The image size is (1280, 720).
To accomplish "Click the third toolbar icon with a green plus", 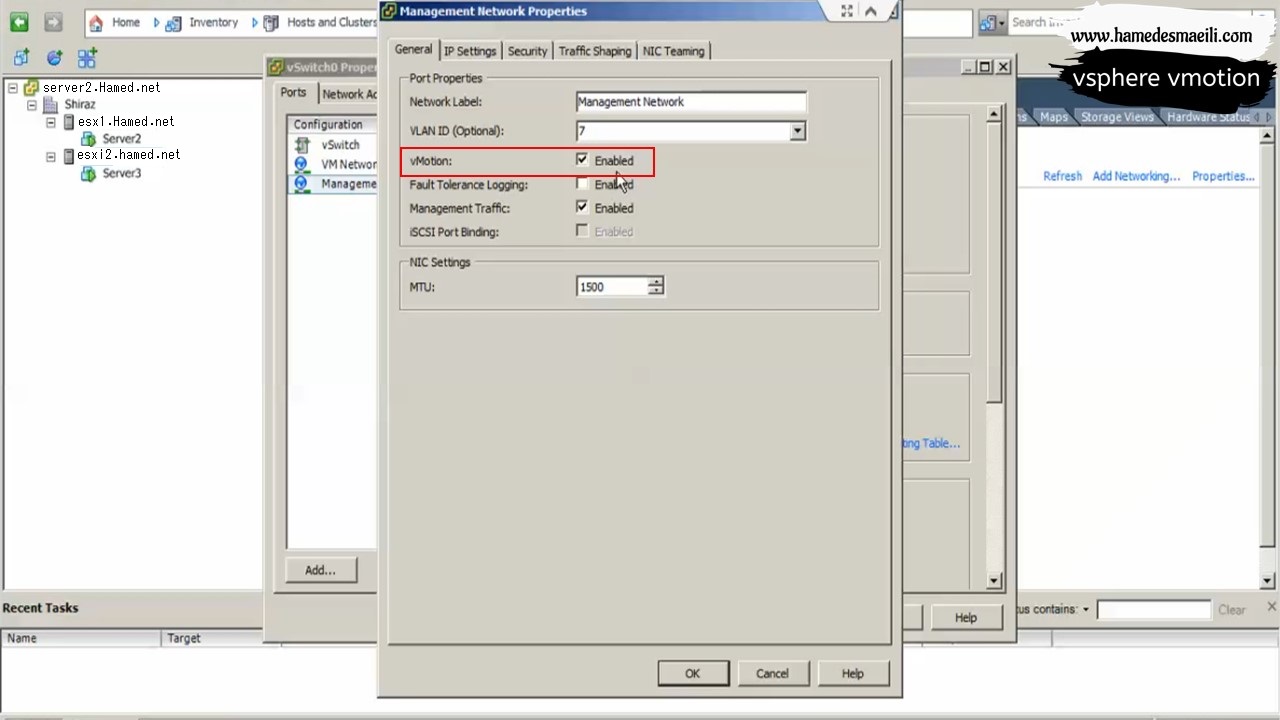I will [87, 58].
